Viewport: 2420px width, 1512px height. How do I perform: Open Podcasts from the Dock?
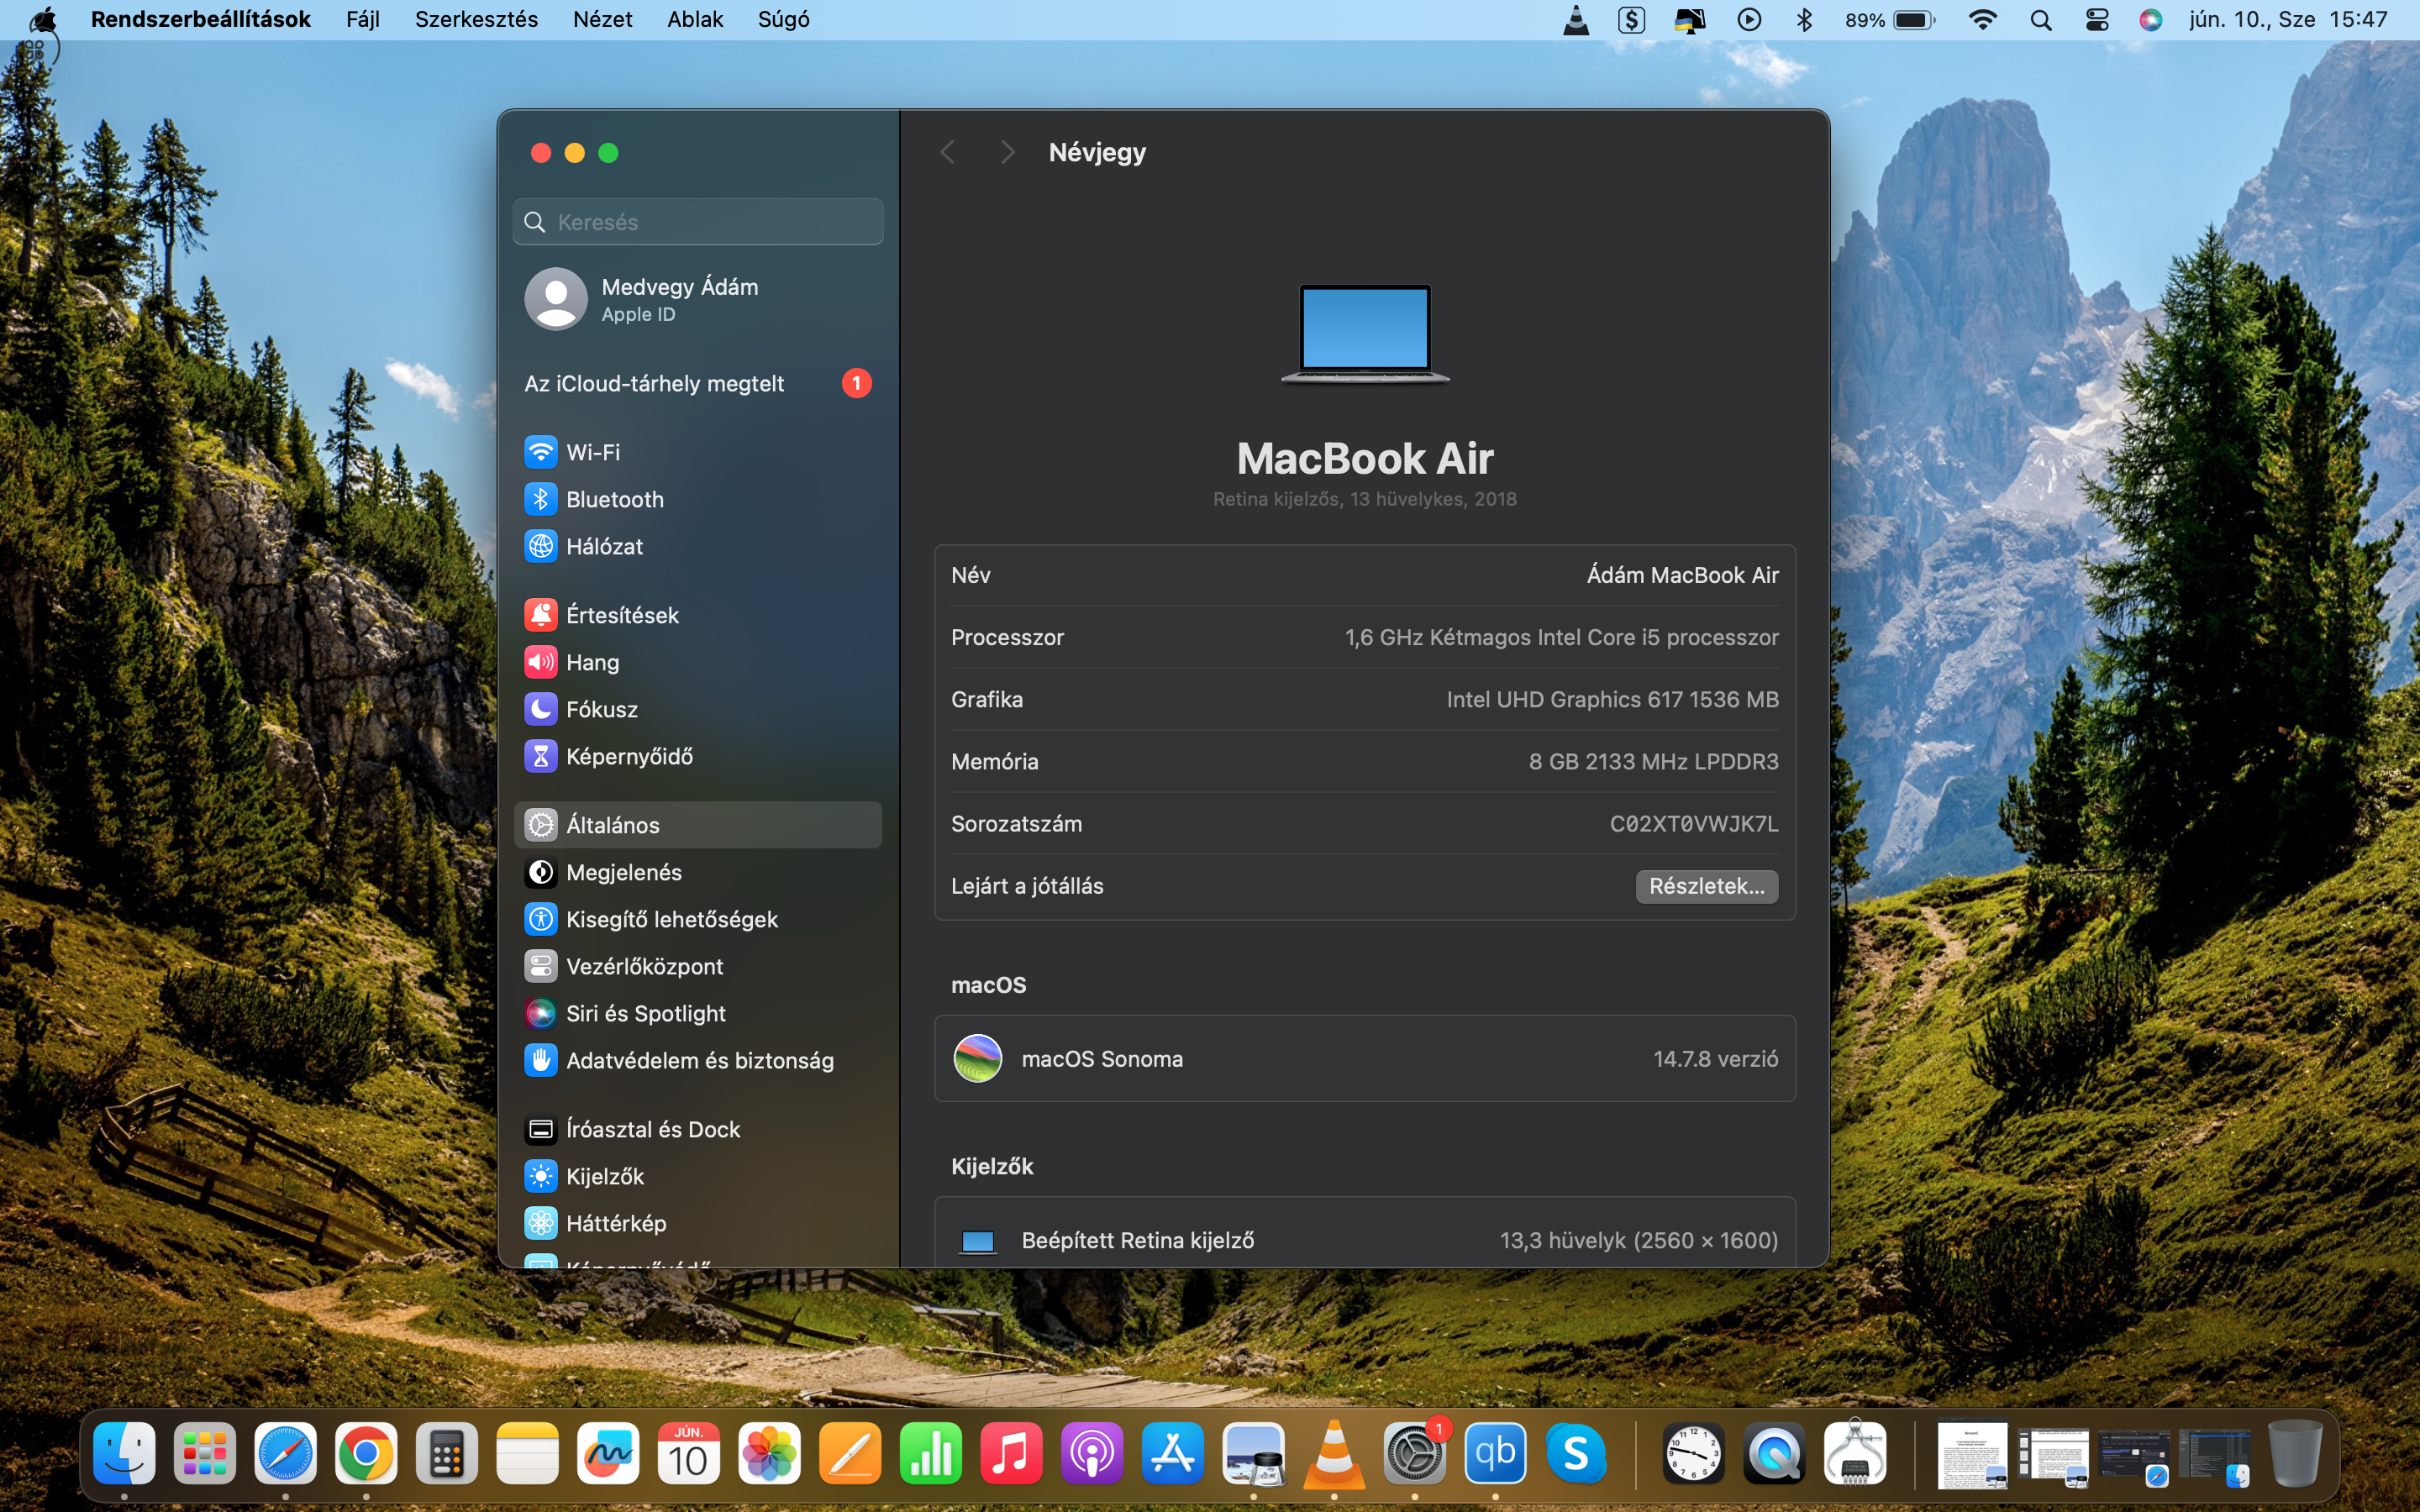coord(1092,1452)
